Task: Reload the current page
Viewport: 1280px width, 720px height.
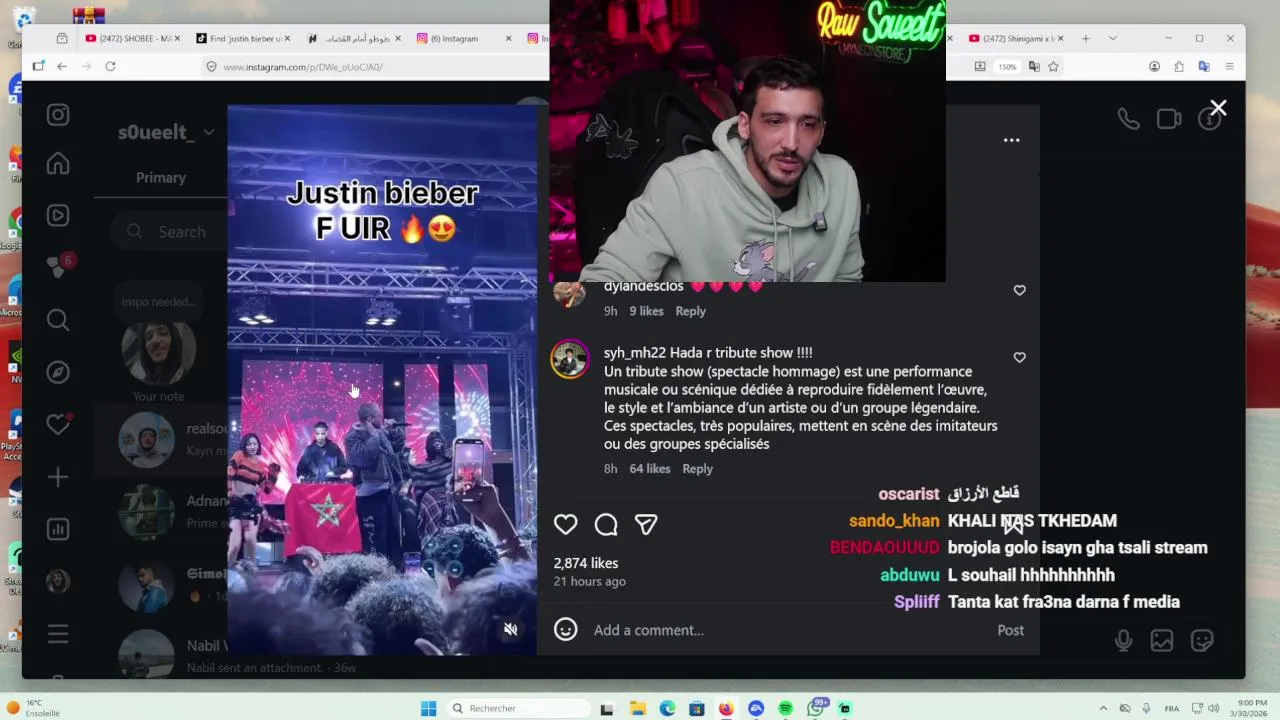Action: pos(110,66)
